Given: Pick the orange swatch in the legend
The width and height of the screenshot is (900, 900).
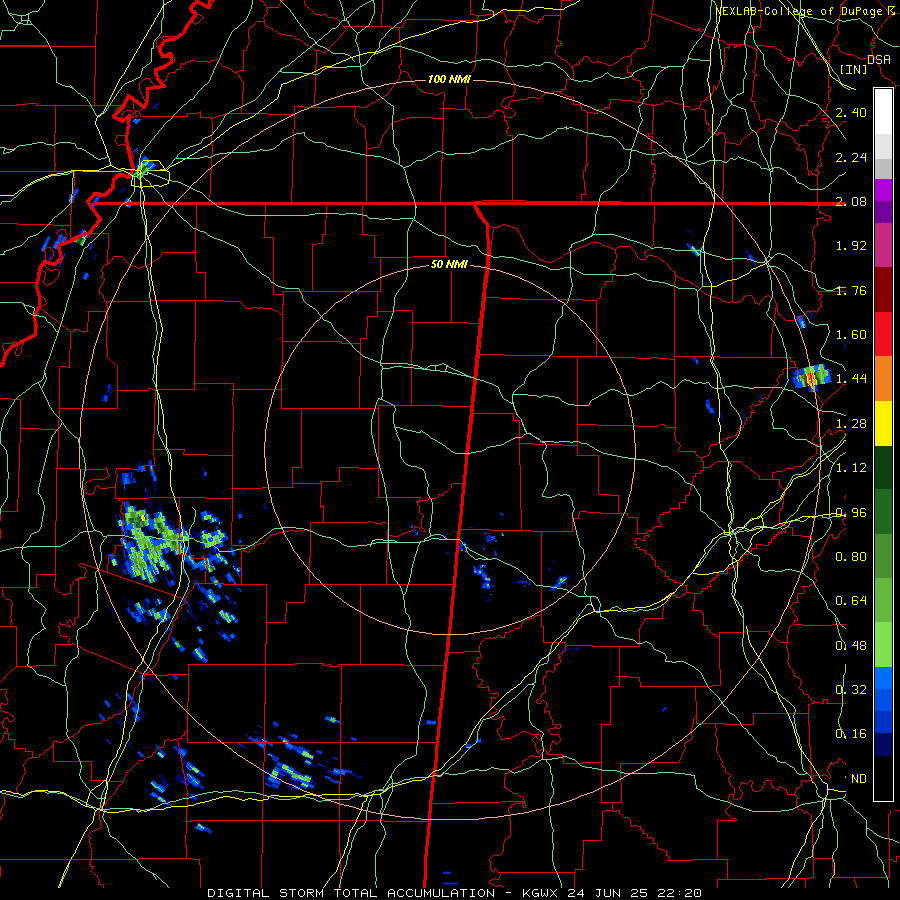Looking at the screenshot, I should click(883, 378).
